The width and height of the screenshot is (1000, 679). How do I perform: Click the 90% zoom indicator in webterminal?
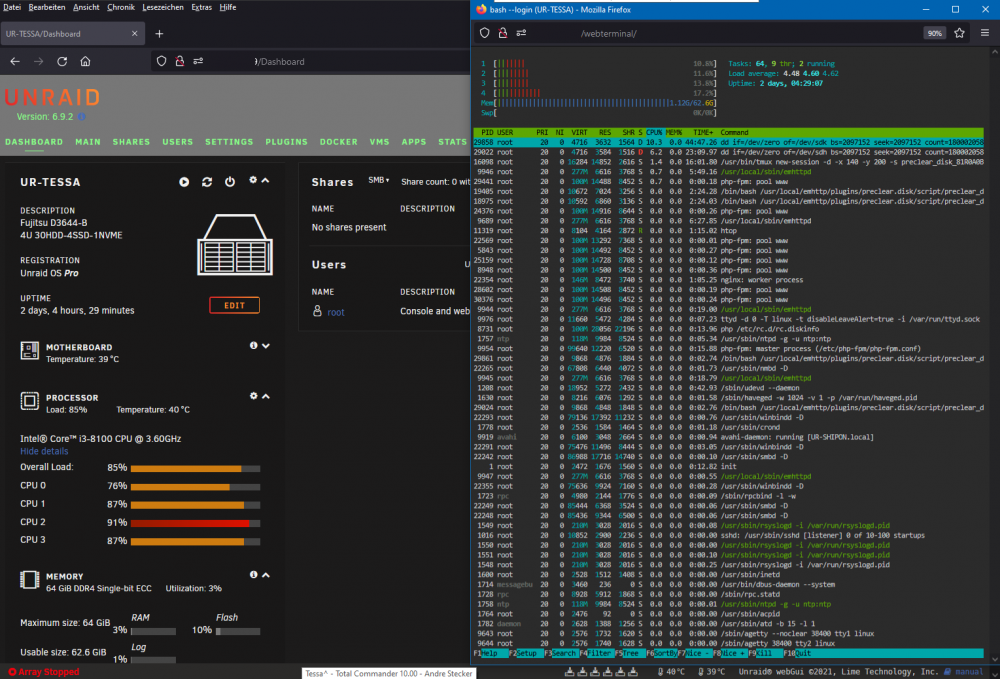tap(934, 33)
